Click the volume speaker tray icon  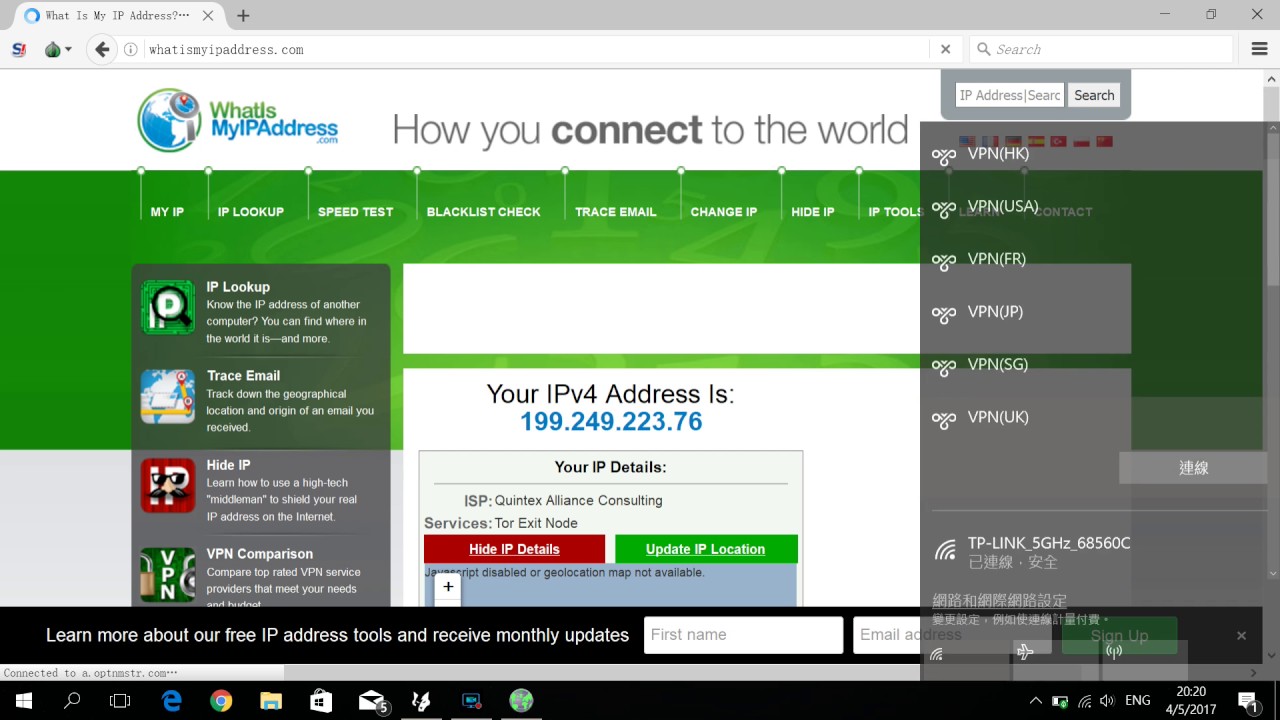pyautogui.click(x=1108, y=701)
